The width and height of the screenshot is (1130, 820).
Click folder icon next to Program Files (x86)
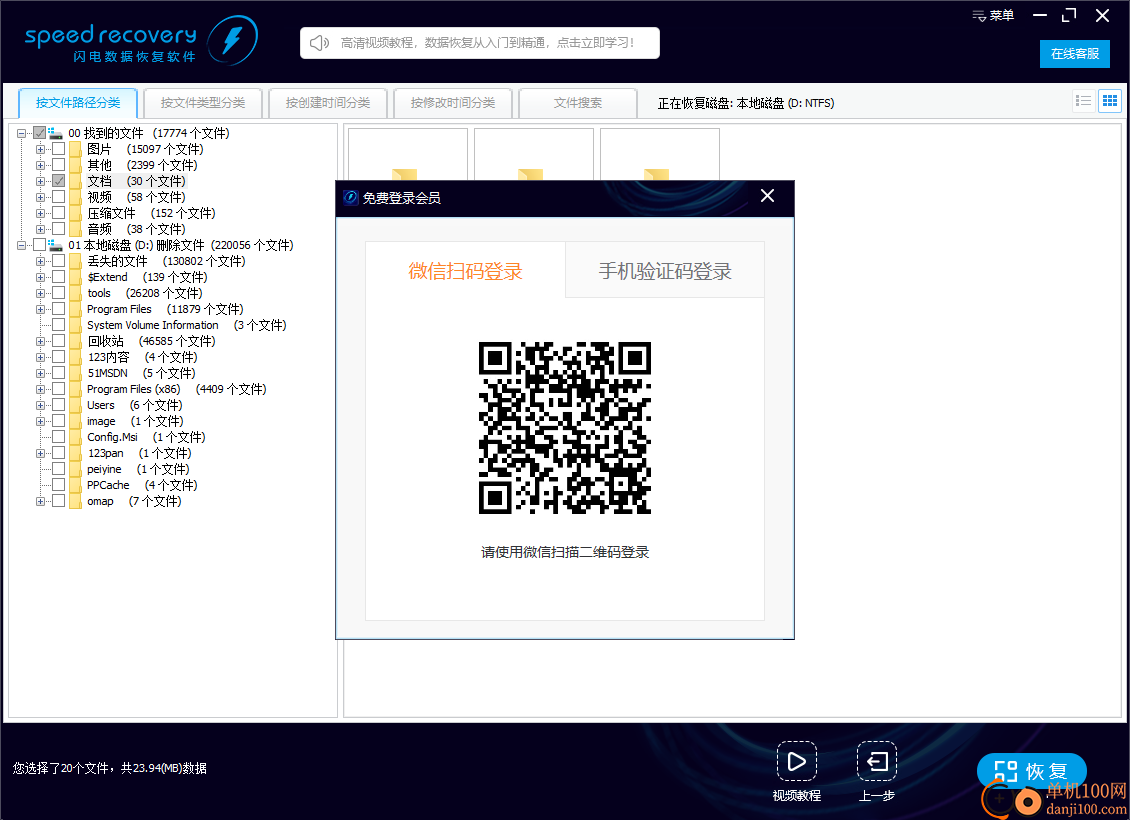coord(76,389)
